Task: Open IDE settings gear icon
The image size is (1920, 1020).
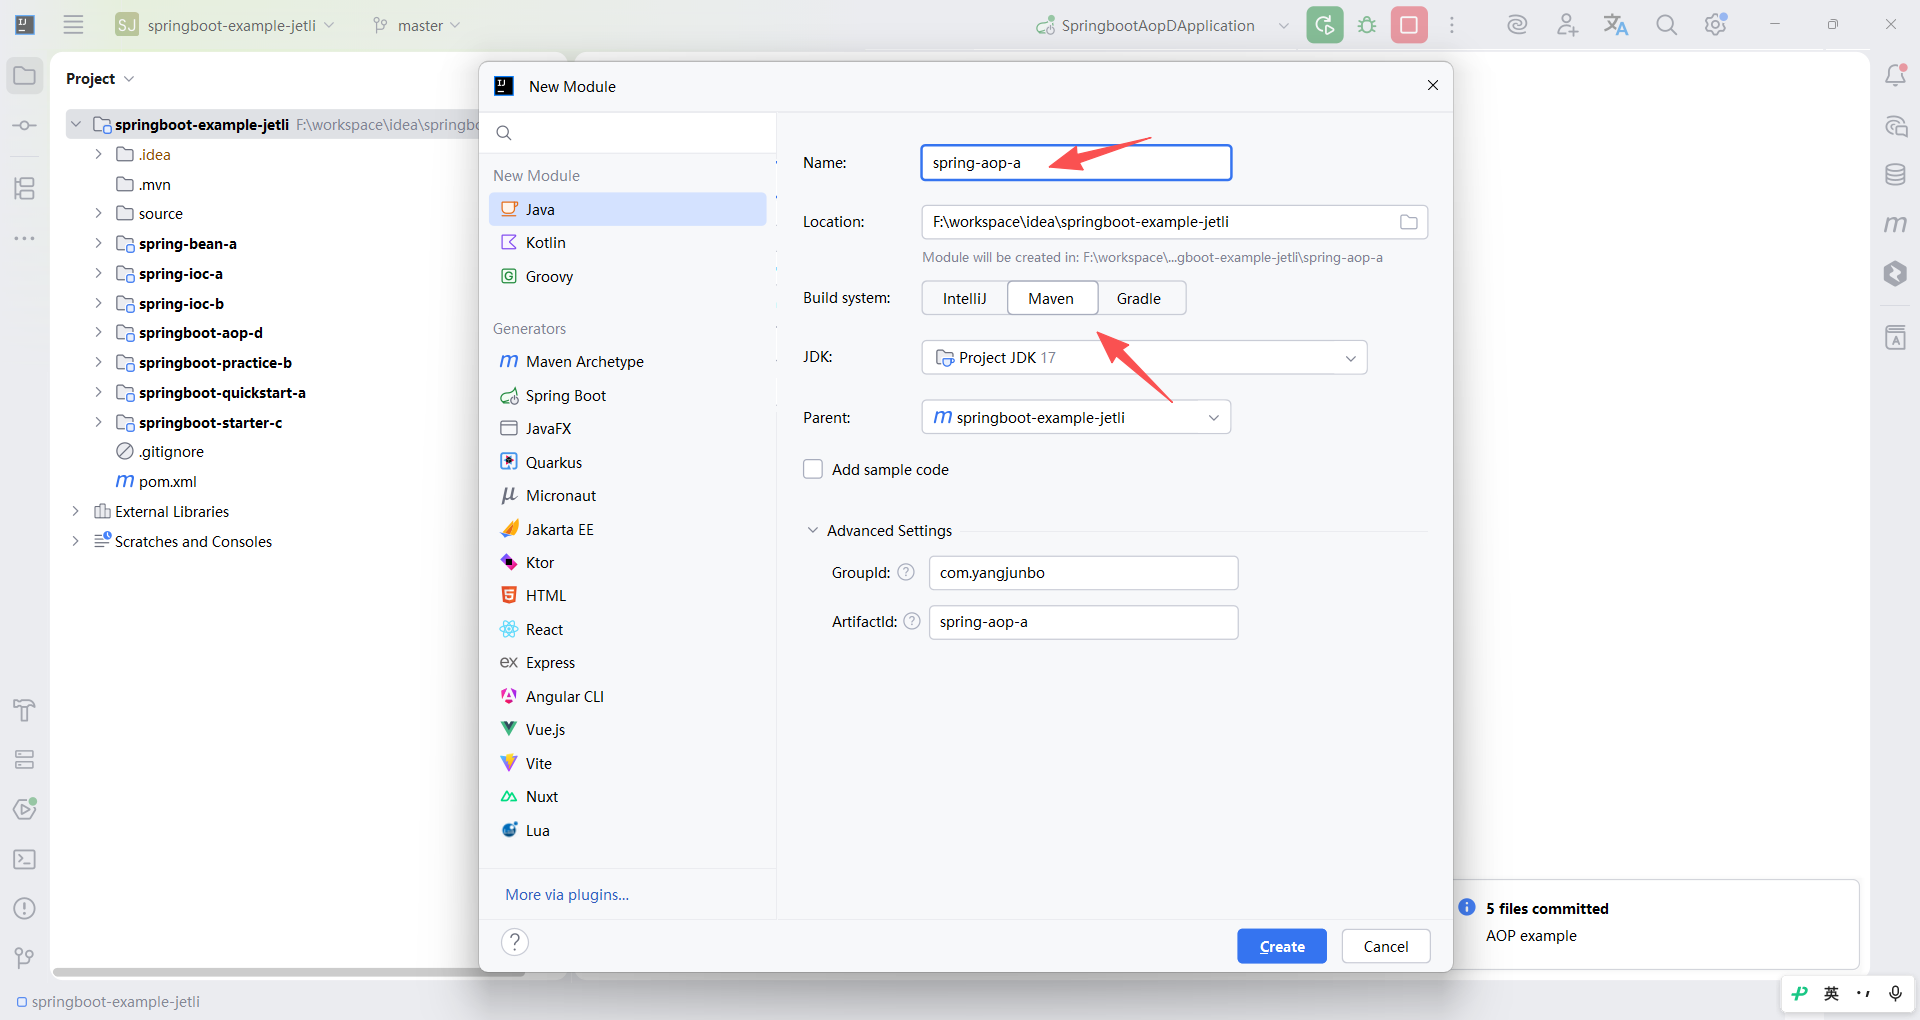Action: click(x=1716, y=25)
